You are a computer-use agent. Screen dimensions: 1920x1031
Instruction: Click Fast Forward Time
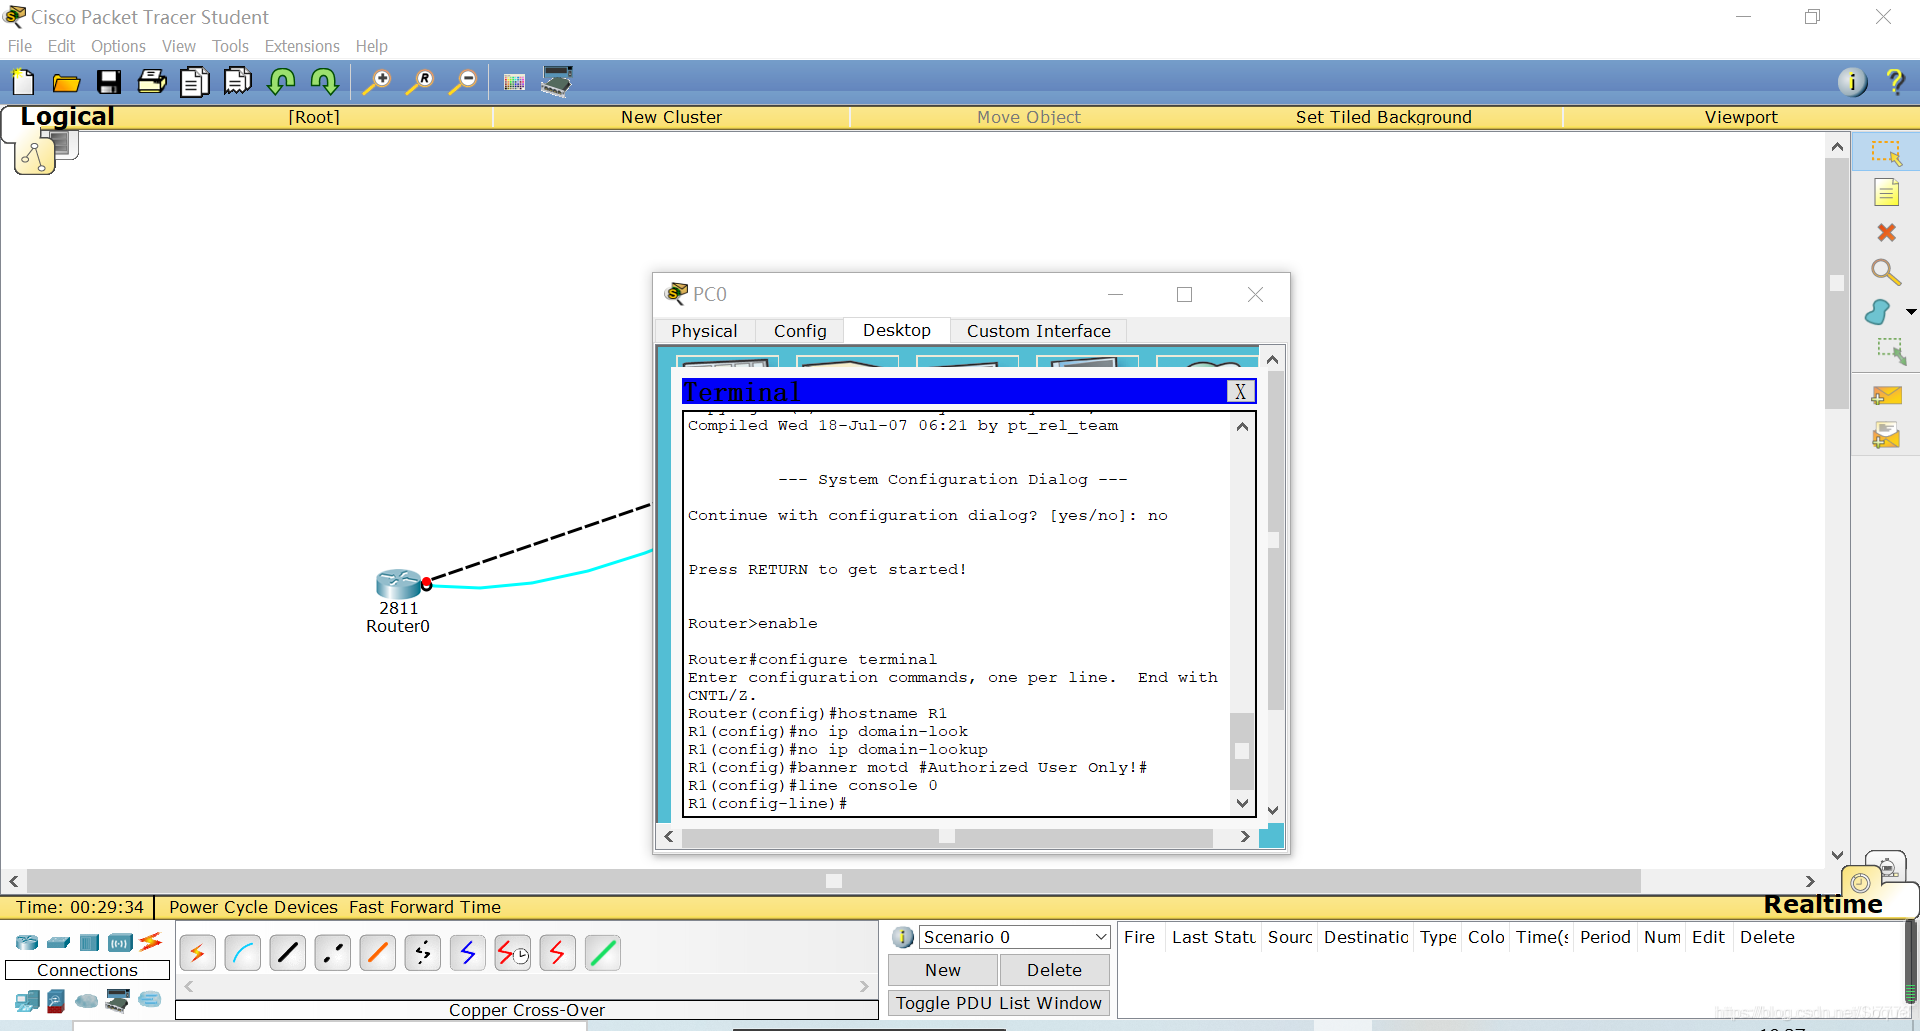425,907
